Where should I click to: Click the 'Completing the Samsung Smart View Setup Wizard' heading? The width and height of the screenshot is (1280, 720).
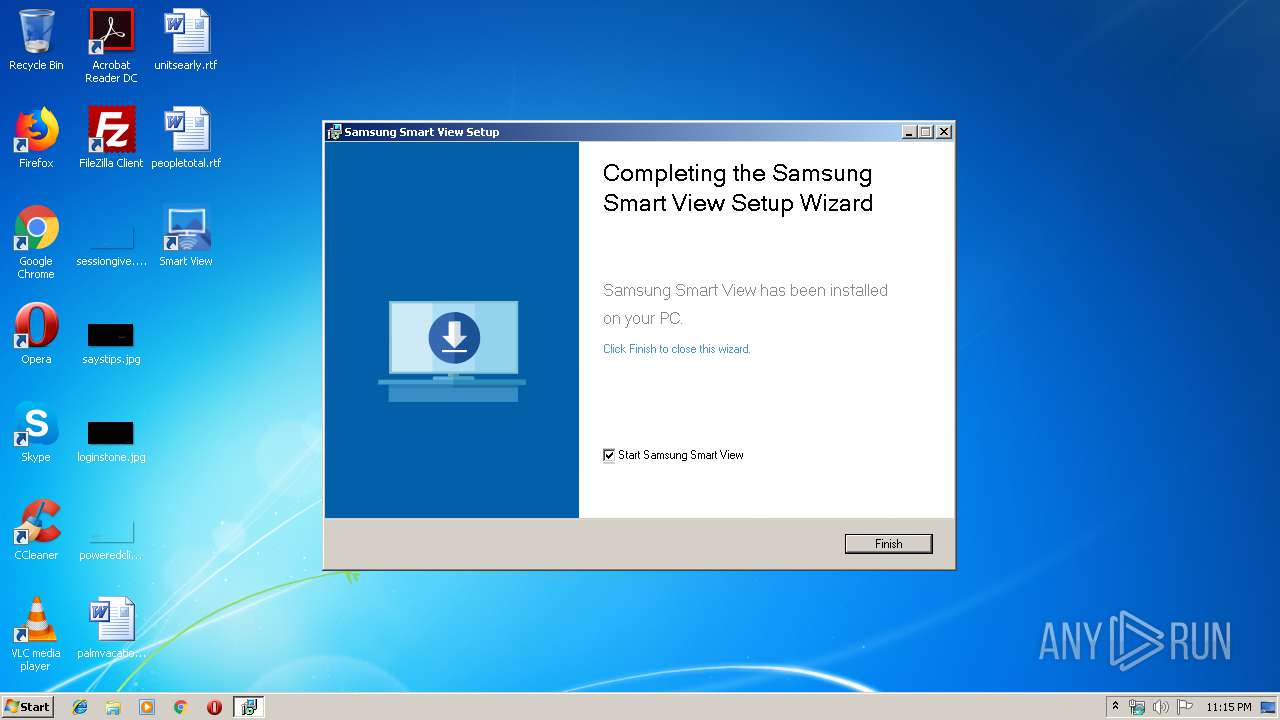[738, 188]
